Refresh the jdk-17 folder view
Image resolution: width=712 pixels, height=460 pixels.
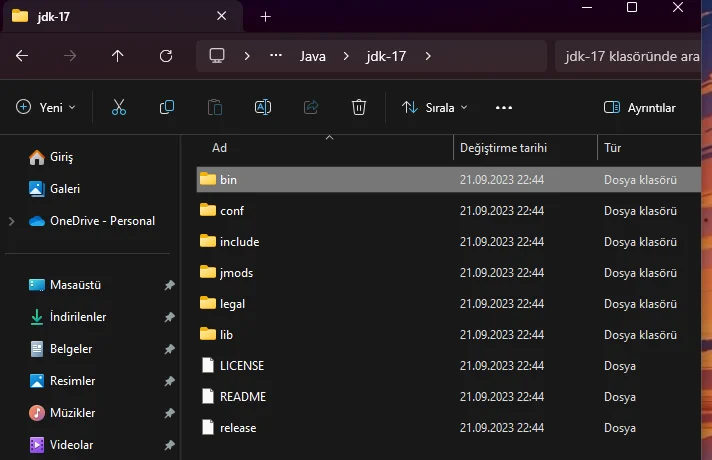pos(166,56)
